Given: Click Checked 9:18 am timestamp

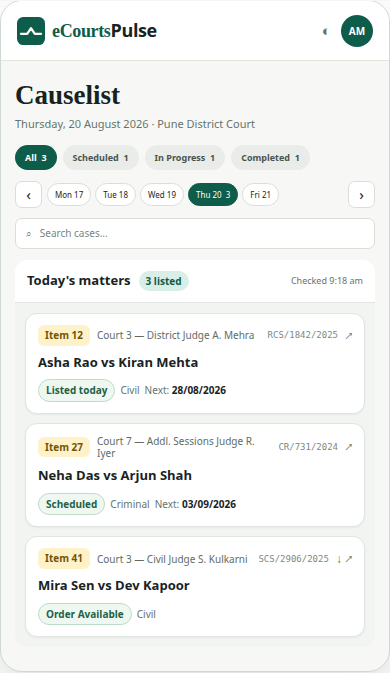Looking at the screenshot, I should pyautogui.click(x=327, y=281).
